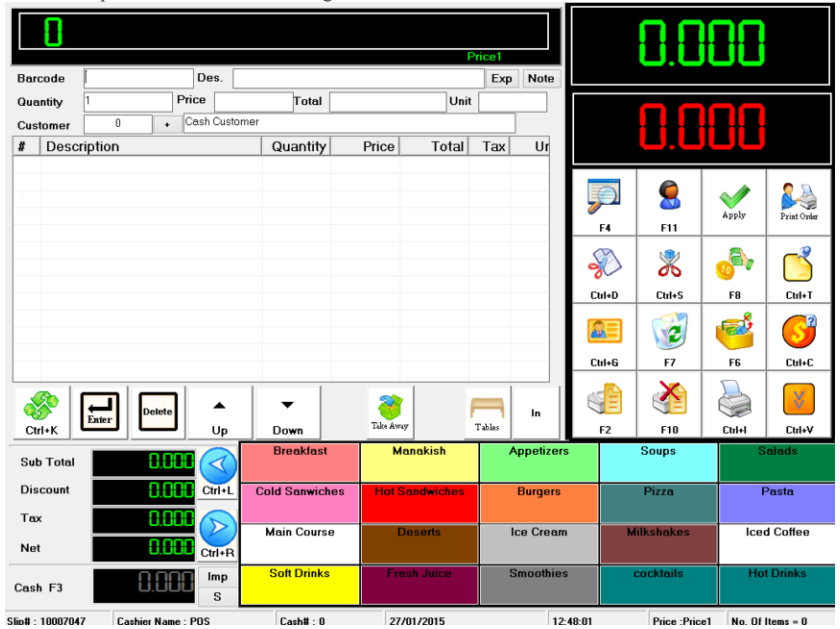
Task: Click the F2 print document icon
Action: coord(604,405)
